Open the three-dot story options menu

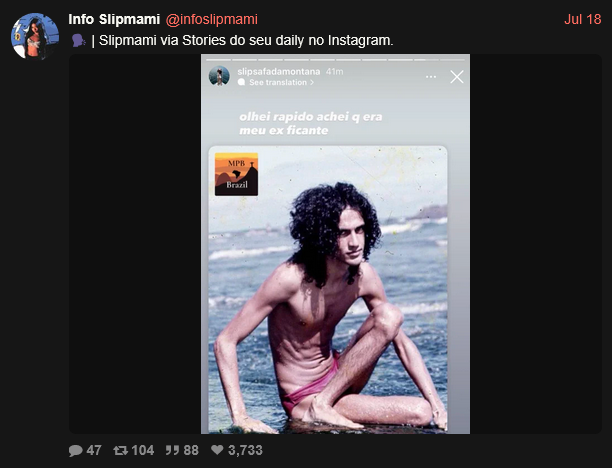pos(431,77)
